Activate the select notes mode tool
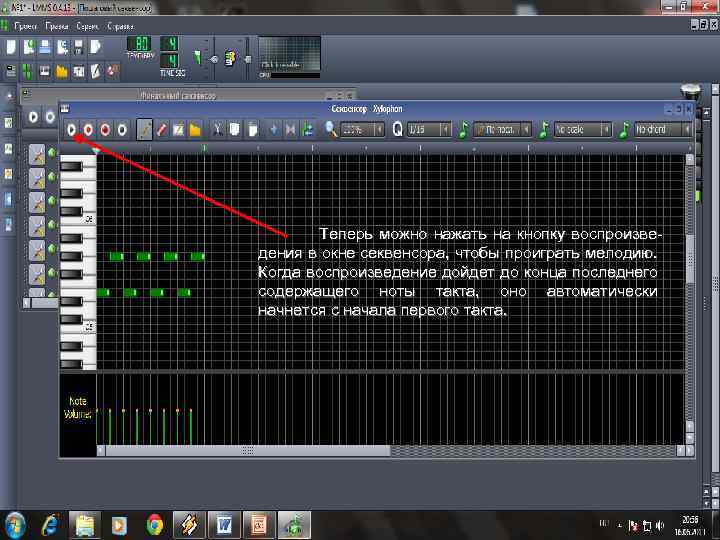Viewport: 720px width, 540px height. click(178, 130)
